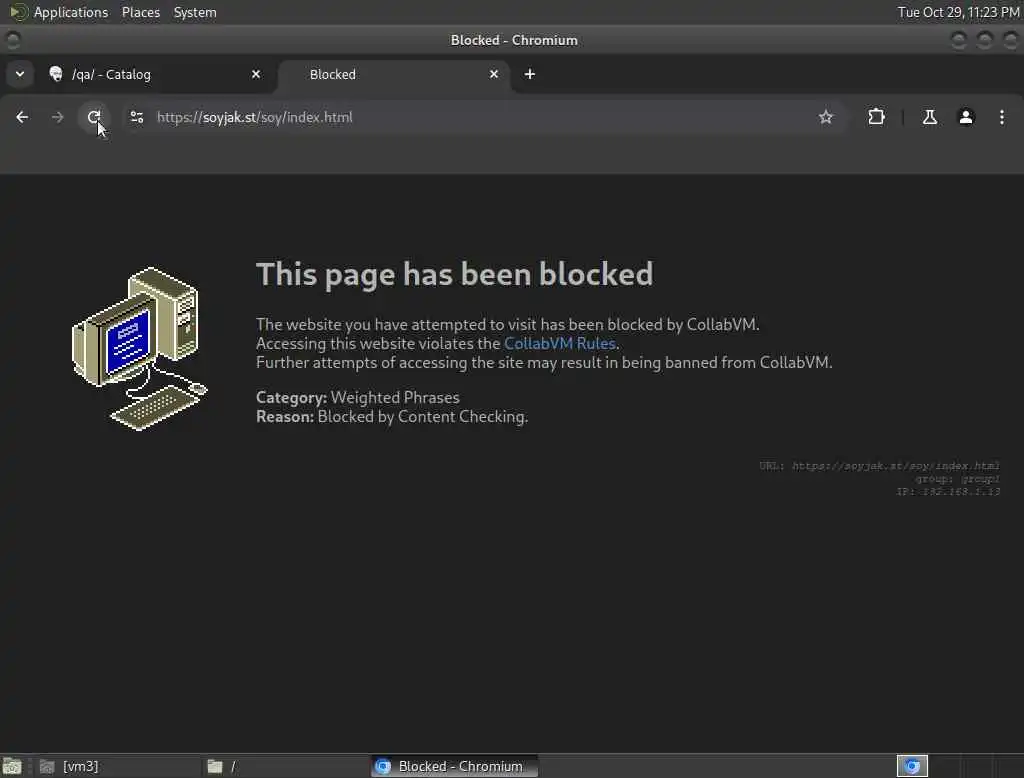1024x778 pixels.
Task: Open the Chromium three-dot menu
Action: click(1002, 117)
